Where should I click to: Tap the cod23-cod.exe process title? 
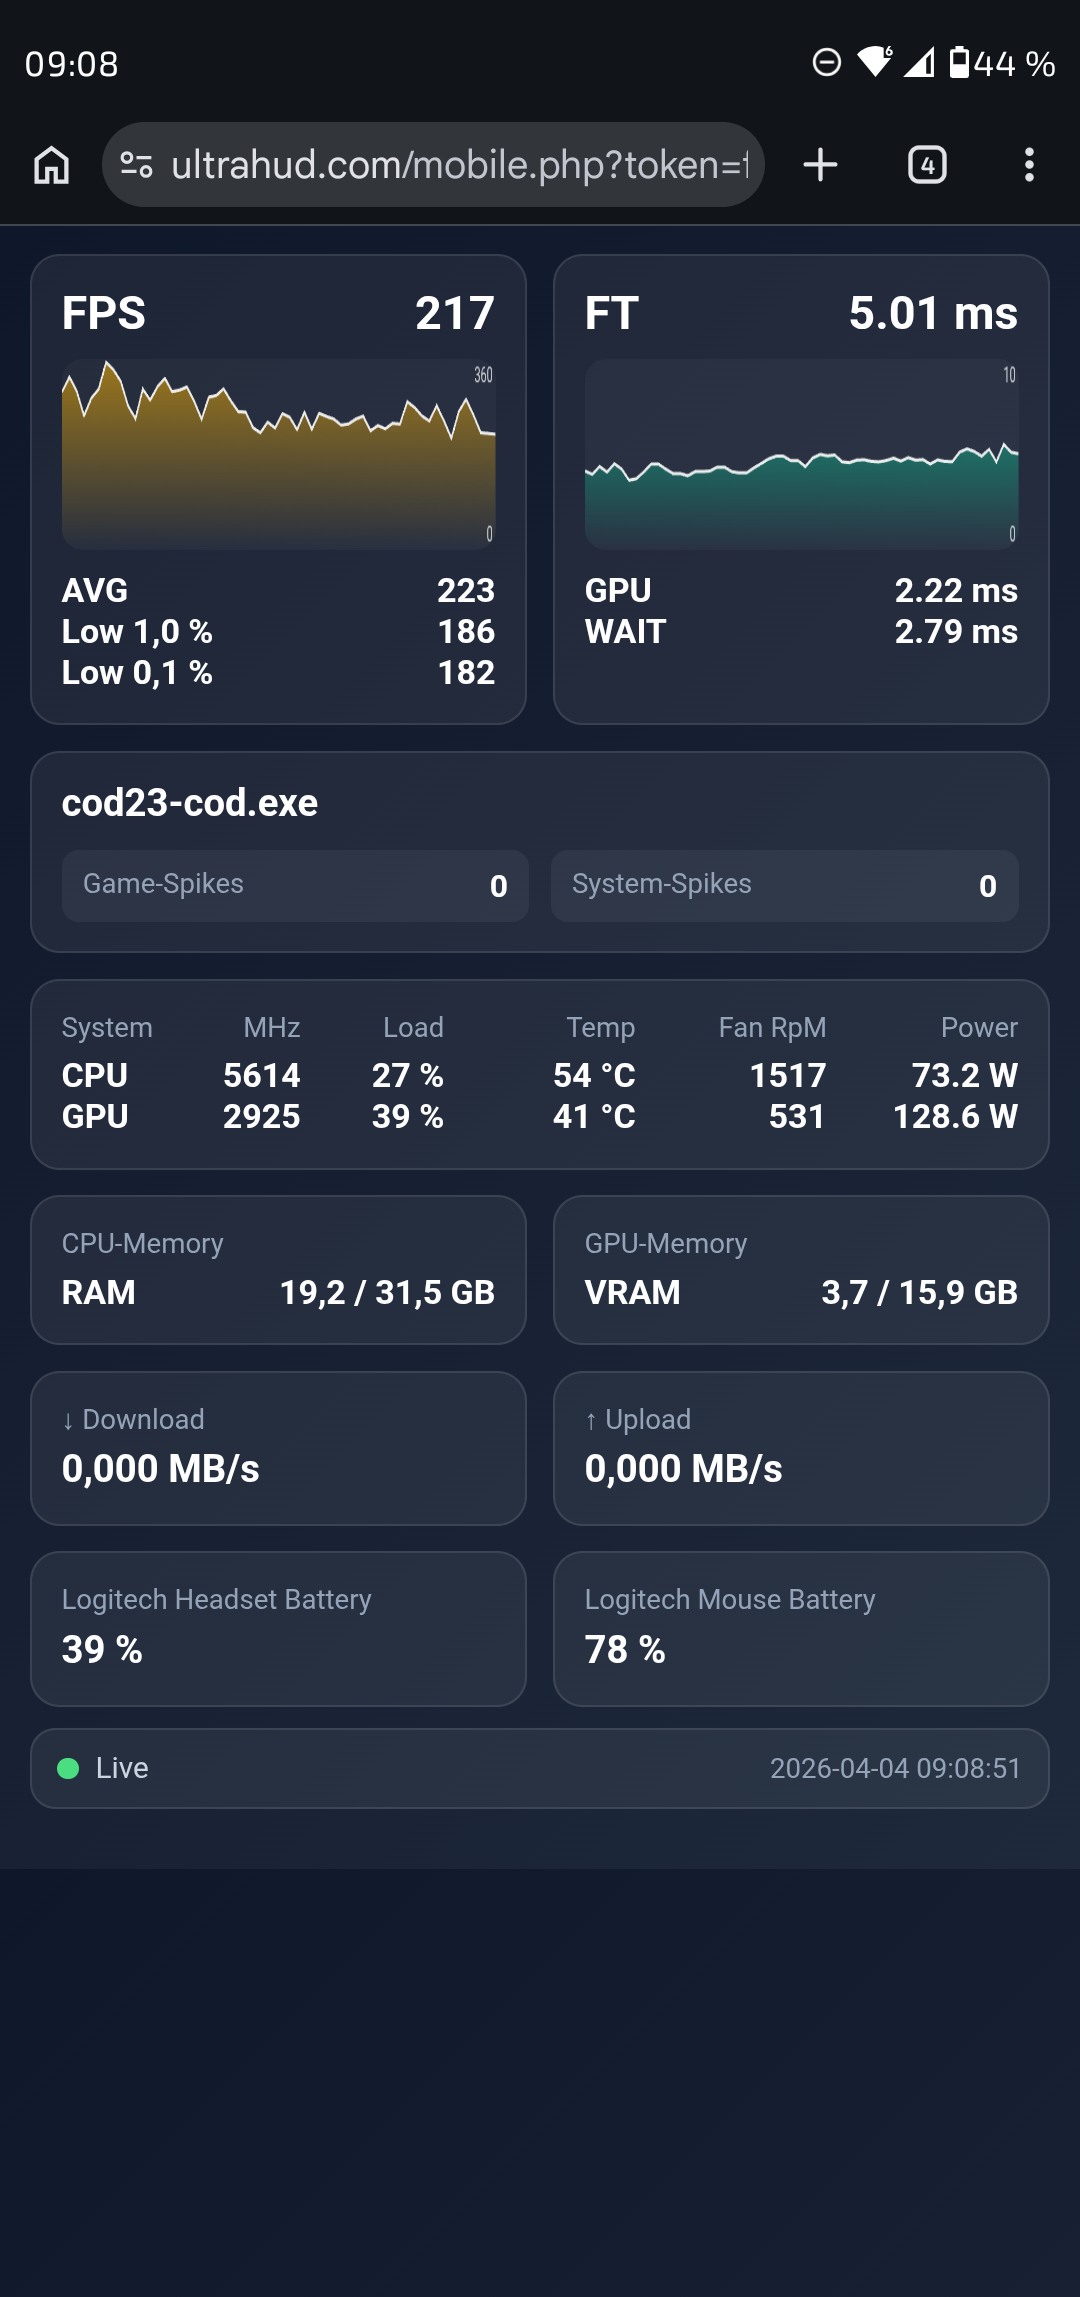tap(190, 803)
